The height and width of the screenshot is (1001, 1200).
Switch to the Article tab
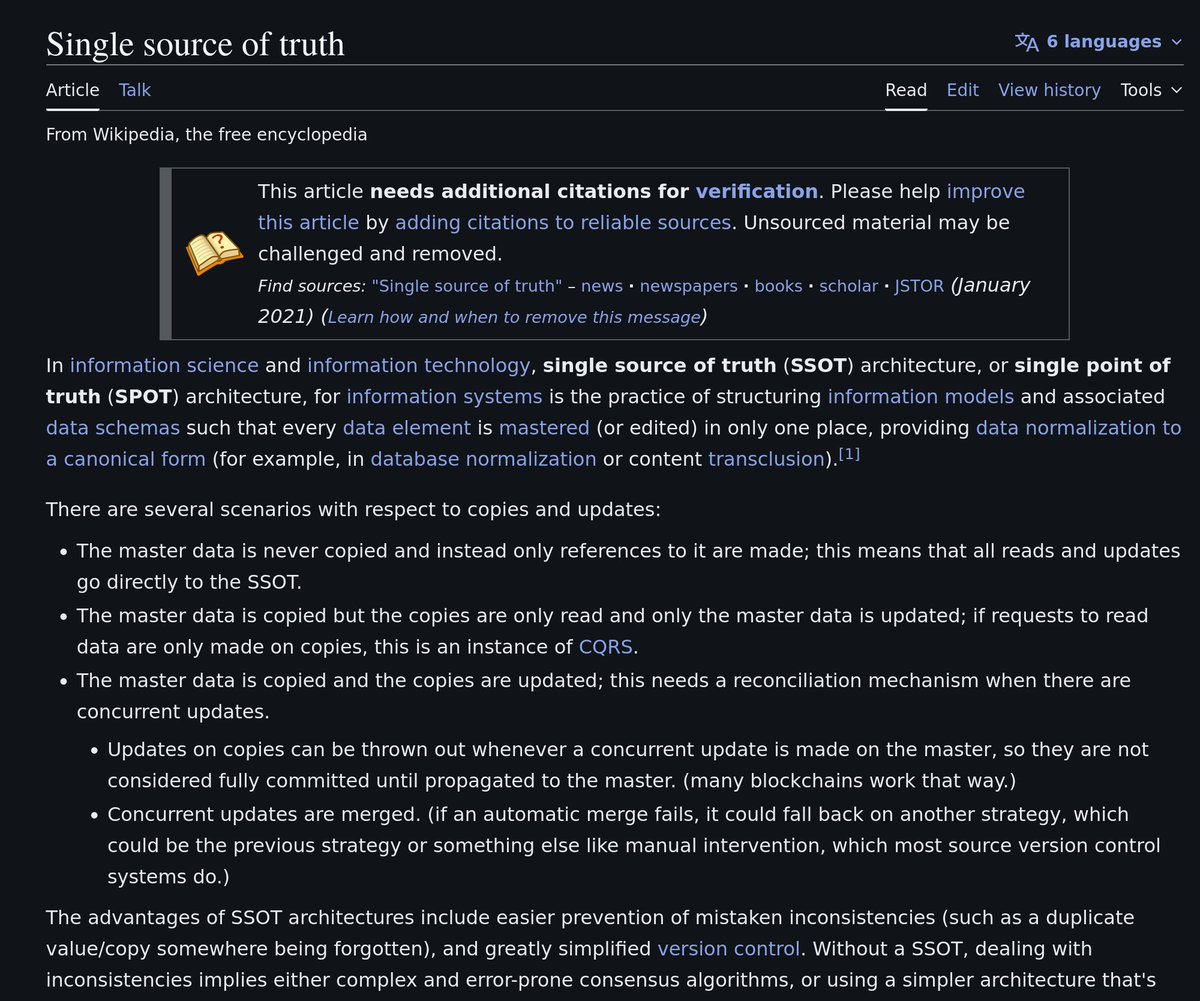point(73,90)
